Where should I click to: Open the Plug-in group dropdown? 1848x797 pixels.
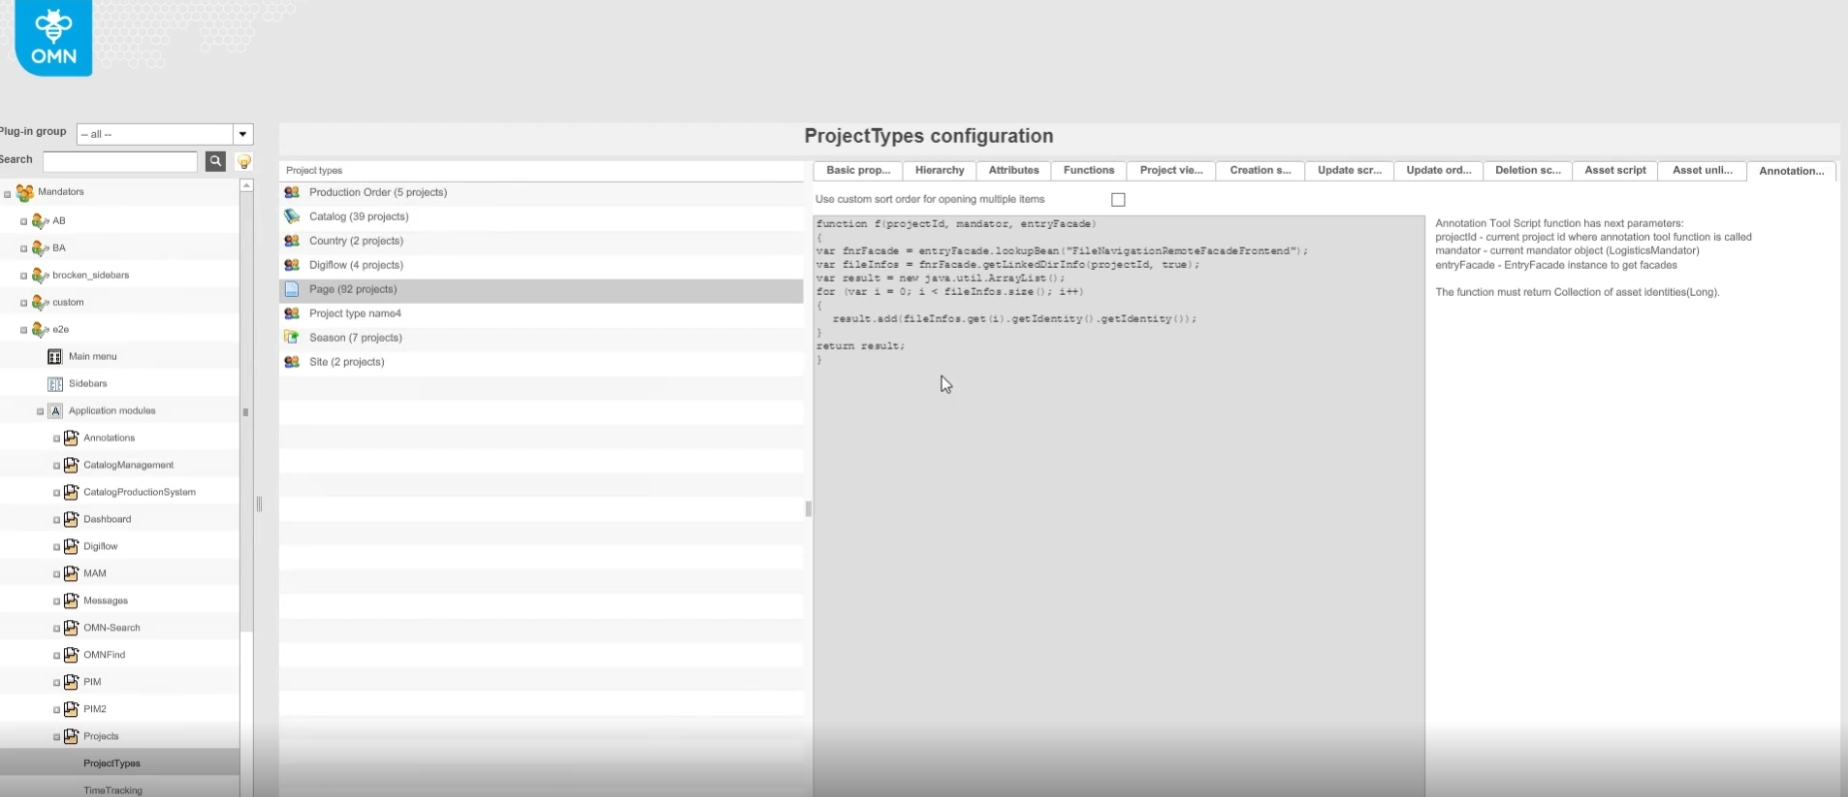242,134
